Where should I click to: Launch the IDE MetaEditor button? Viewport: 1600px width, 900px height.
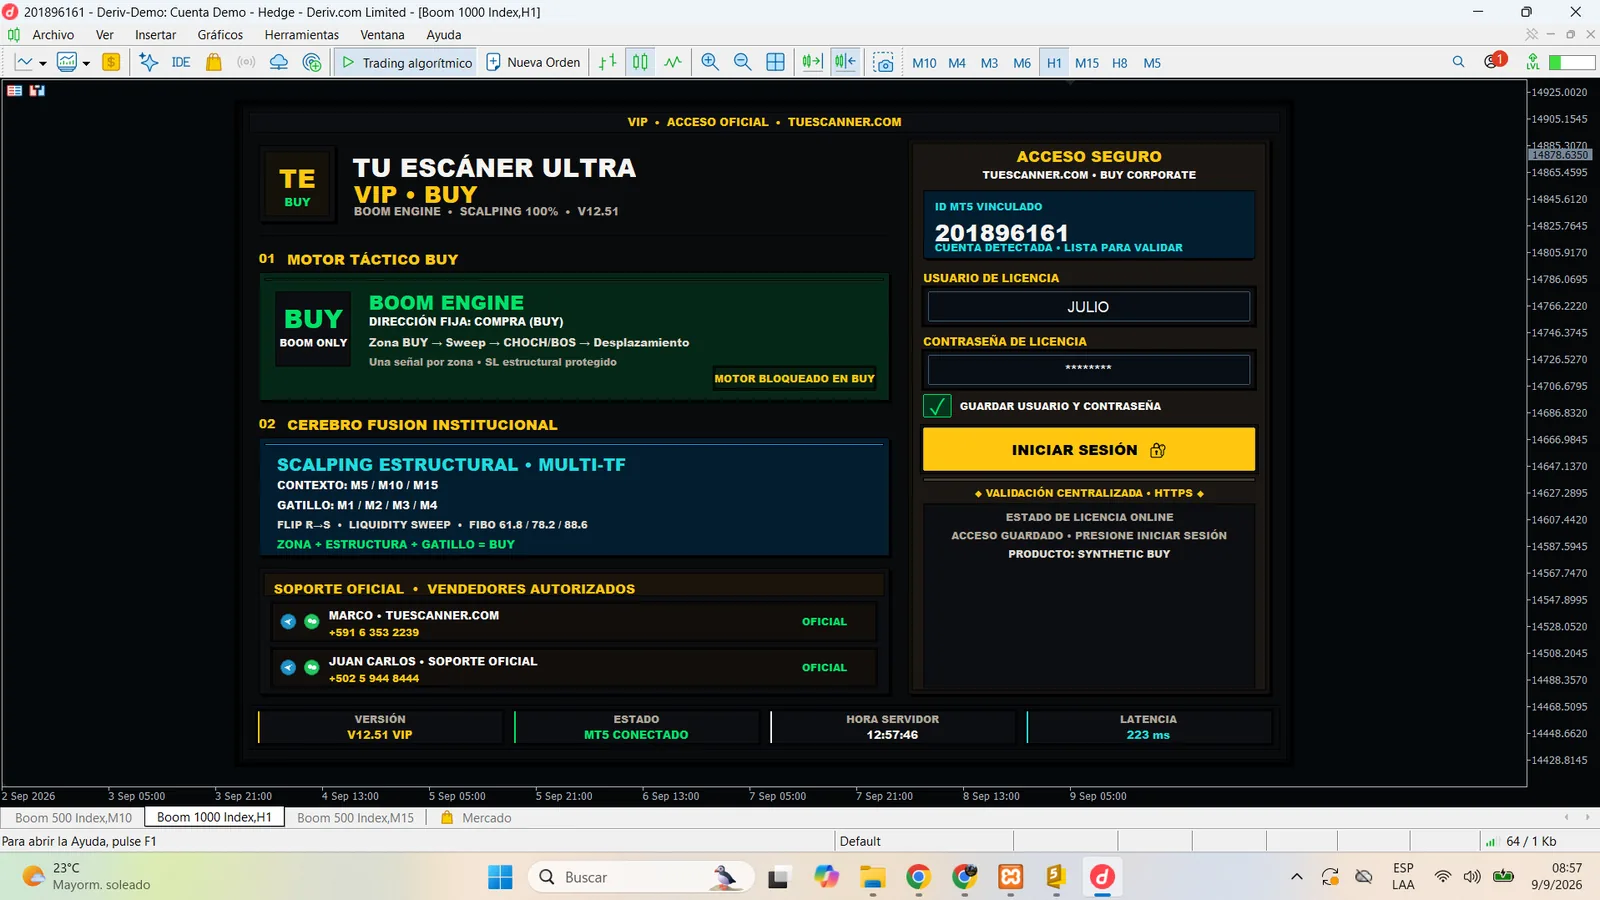click(x=181, y=62)
